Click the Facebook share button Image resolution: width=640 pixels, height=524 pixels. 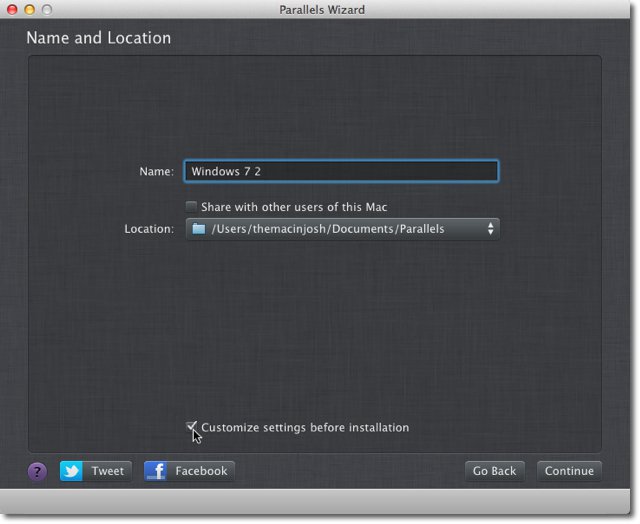(189, 471)
